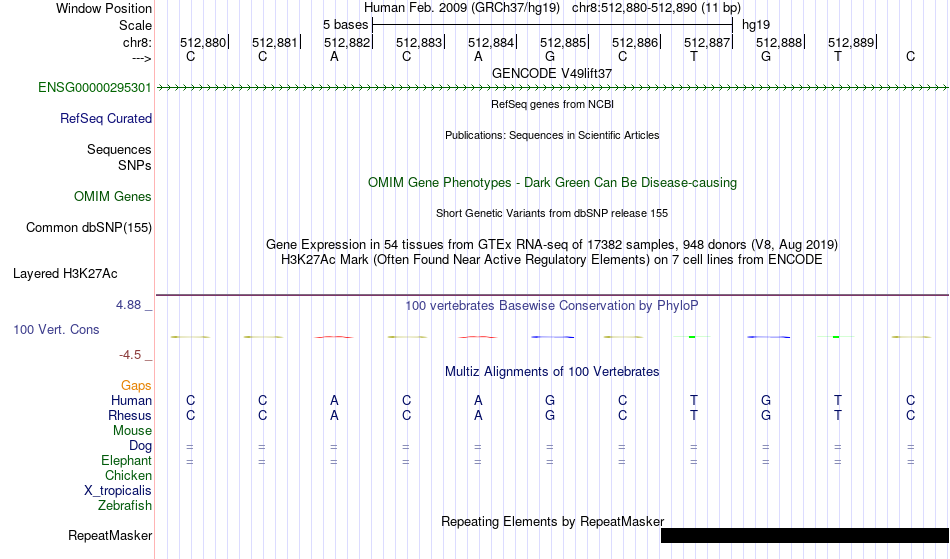
Task: Click the 100 Vert. Cons label
Action: pyautogui.click(x=56, y=330)
